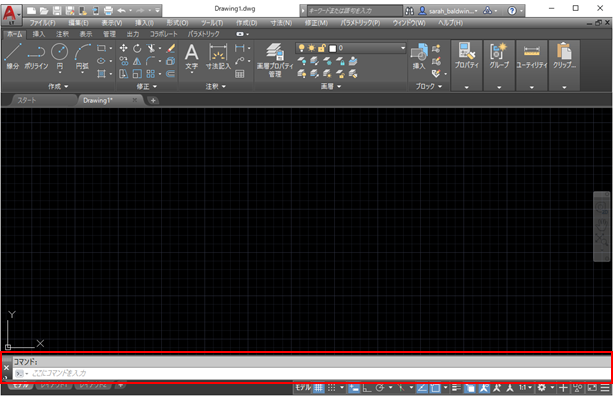Select the Fillet tool icon

(x=151, y=61)
